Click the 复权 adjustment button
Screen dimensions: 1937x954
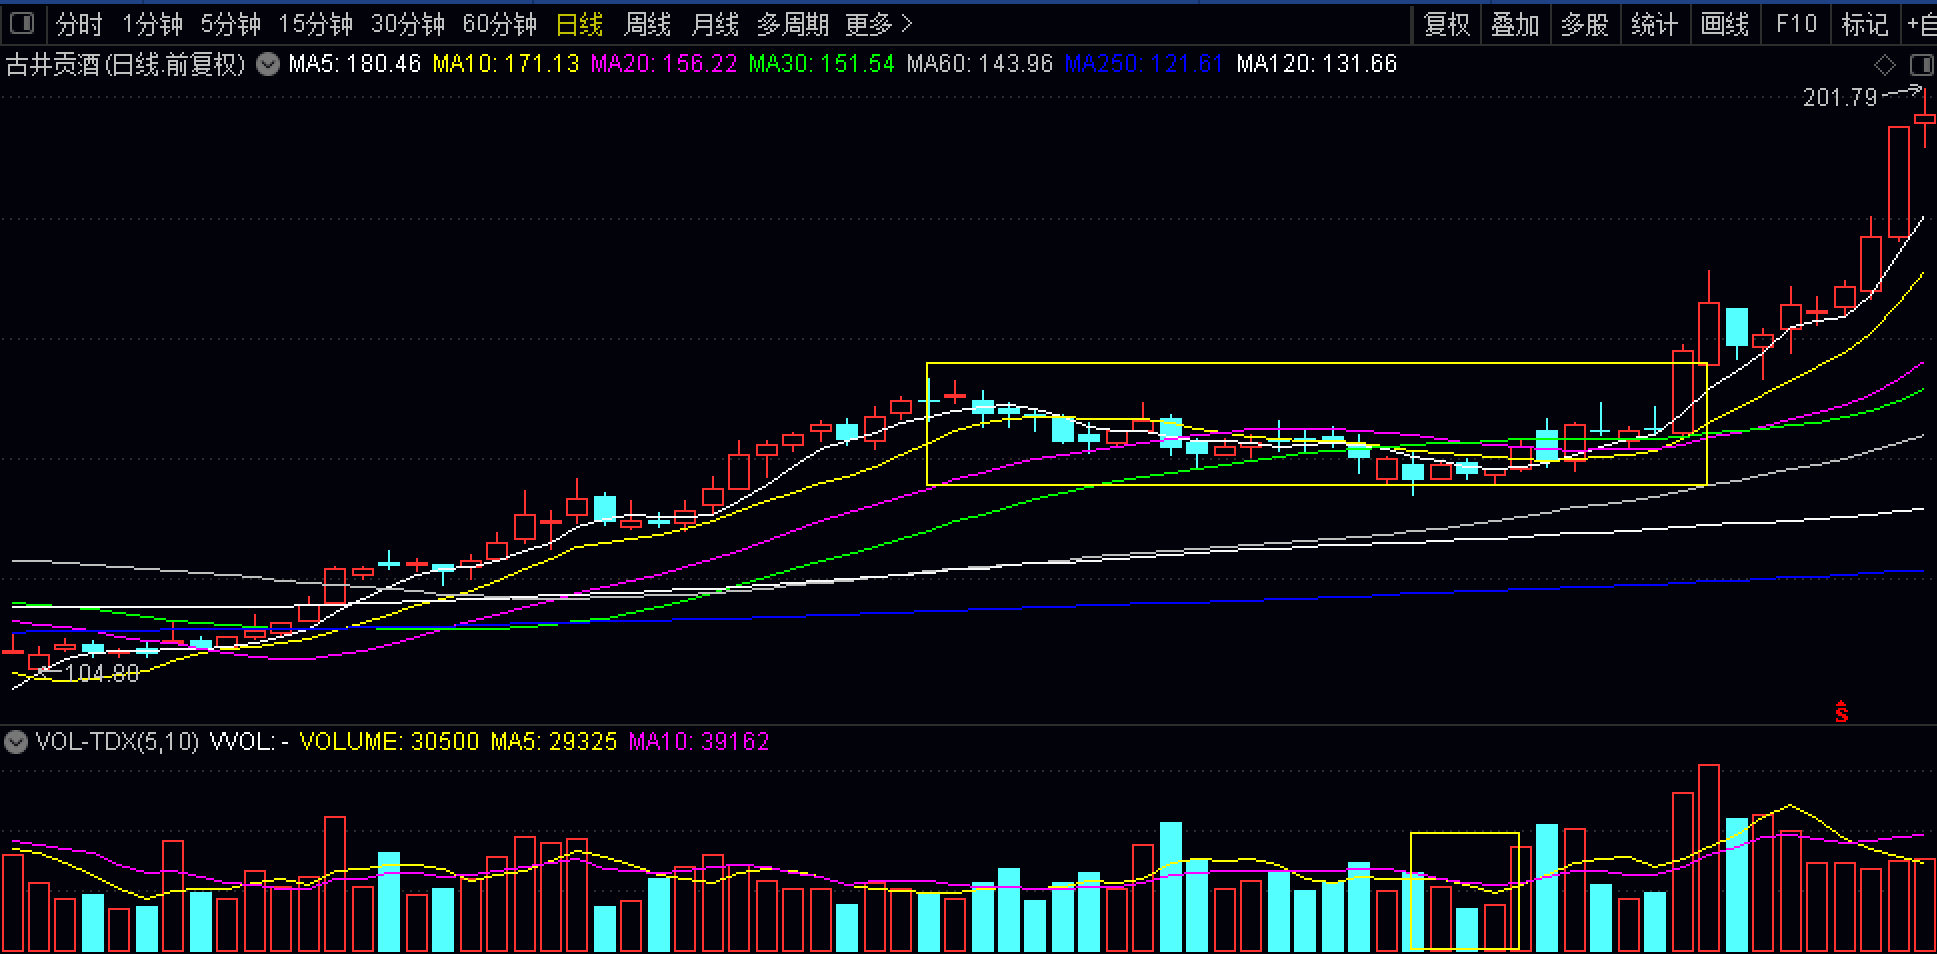[x=1446, y=24]
